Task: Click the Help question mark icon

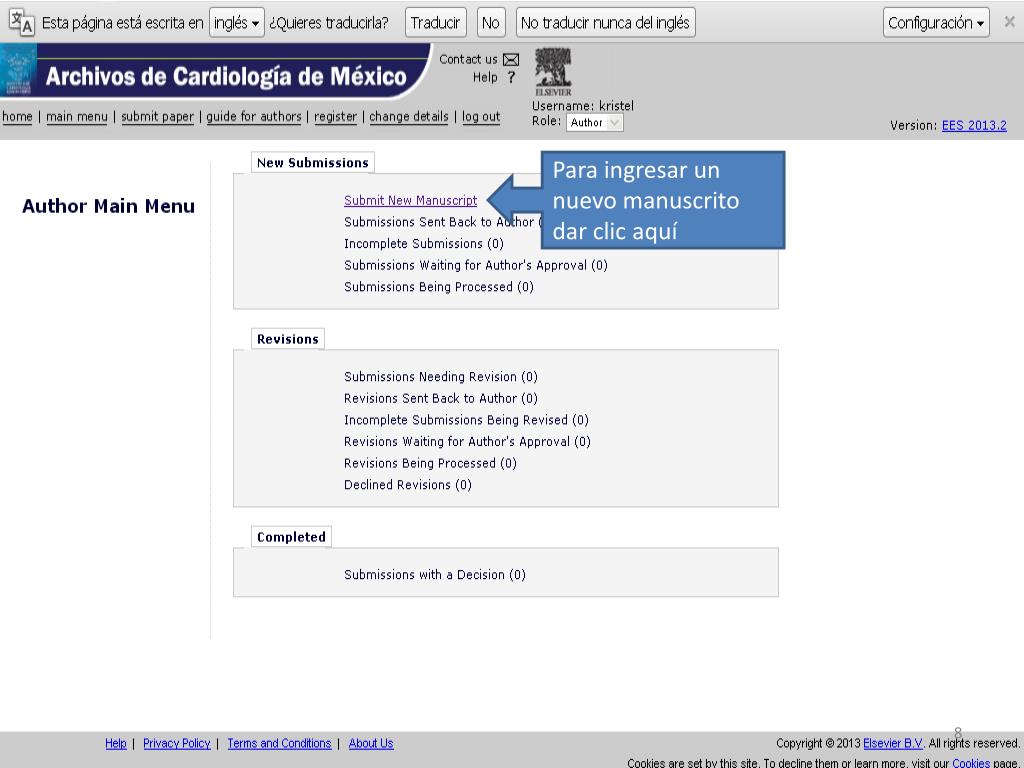Action: pos(511,78)
